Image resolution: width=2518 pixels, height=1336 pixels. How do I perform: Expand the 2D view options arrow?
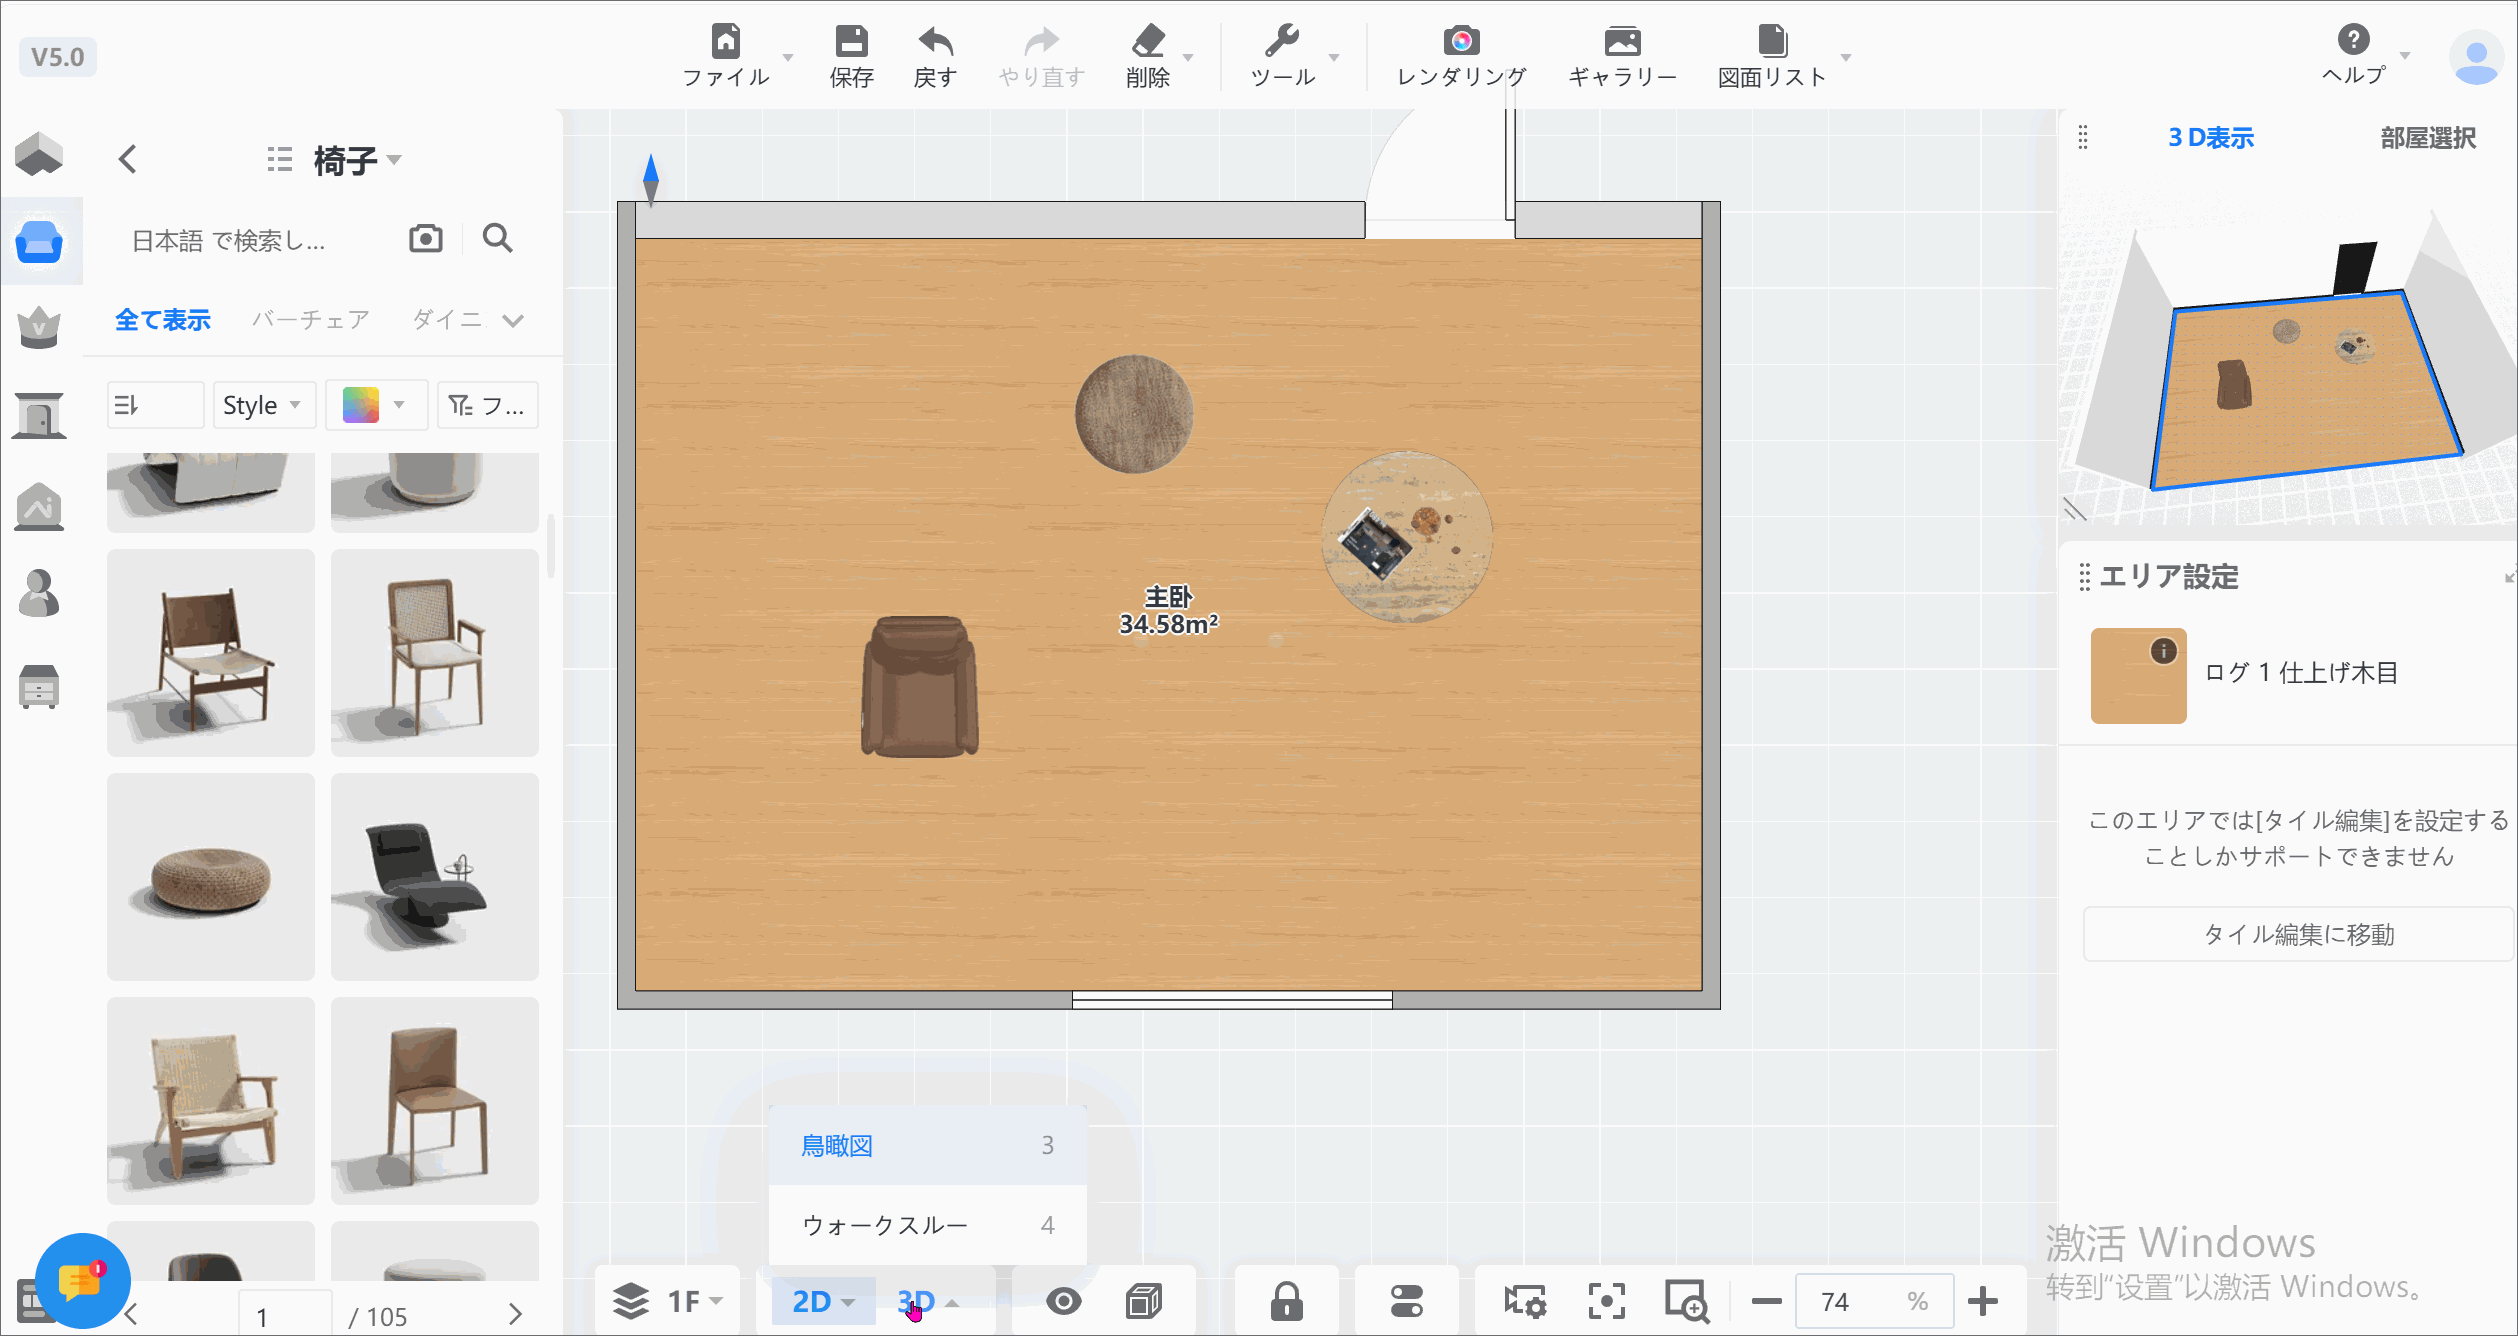click(x=848, y=1302)
